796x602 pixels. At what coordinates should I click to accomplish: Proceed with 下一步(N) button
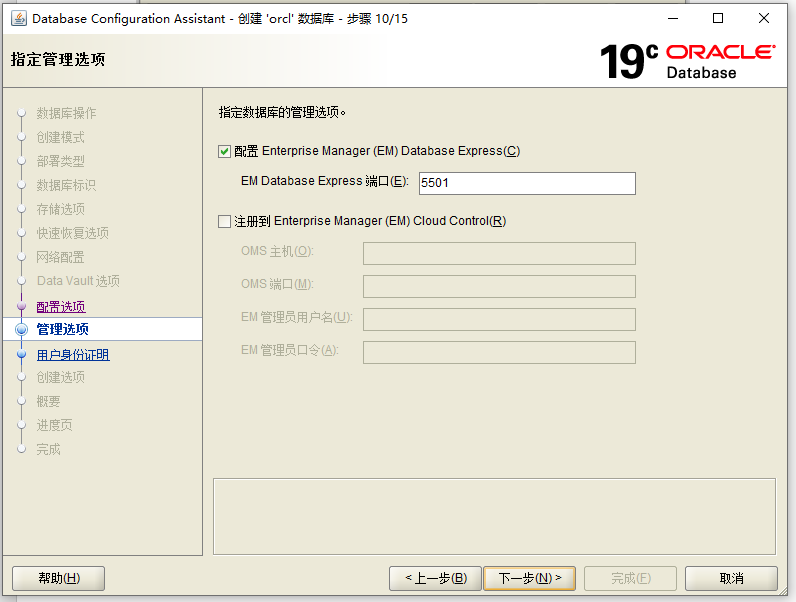click(529, 578)
